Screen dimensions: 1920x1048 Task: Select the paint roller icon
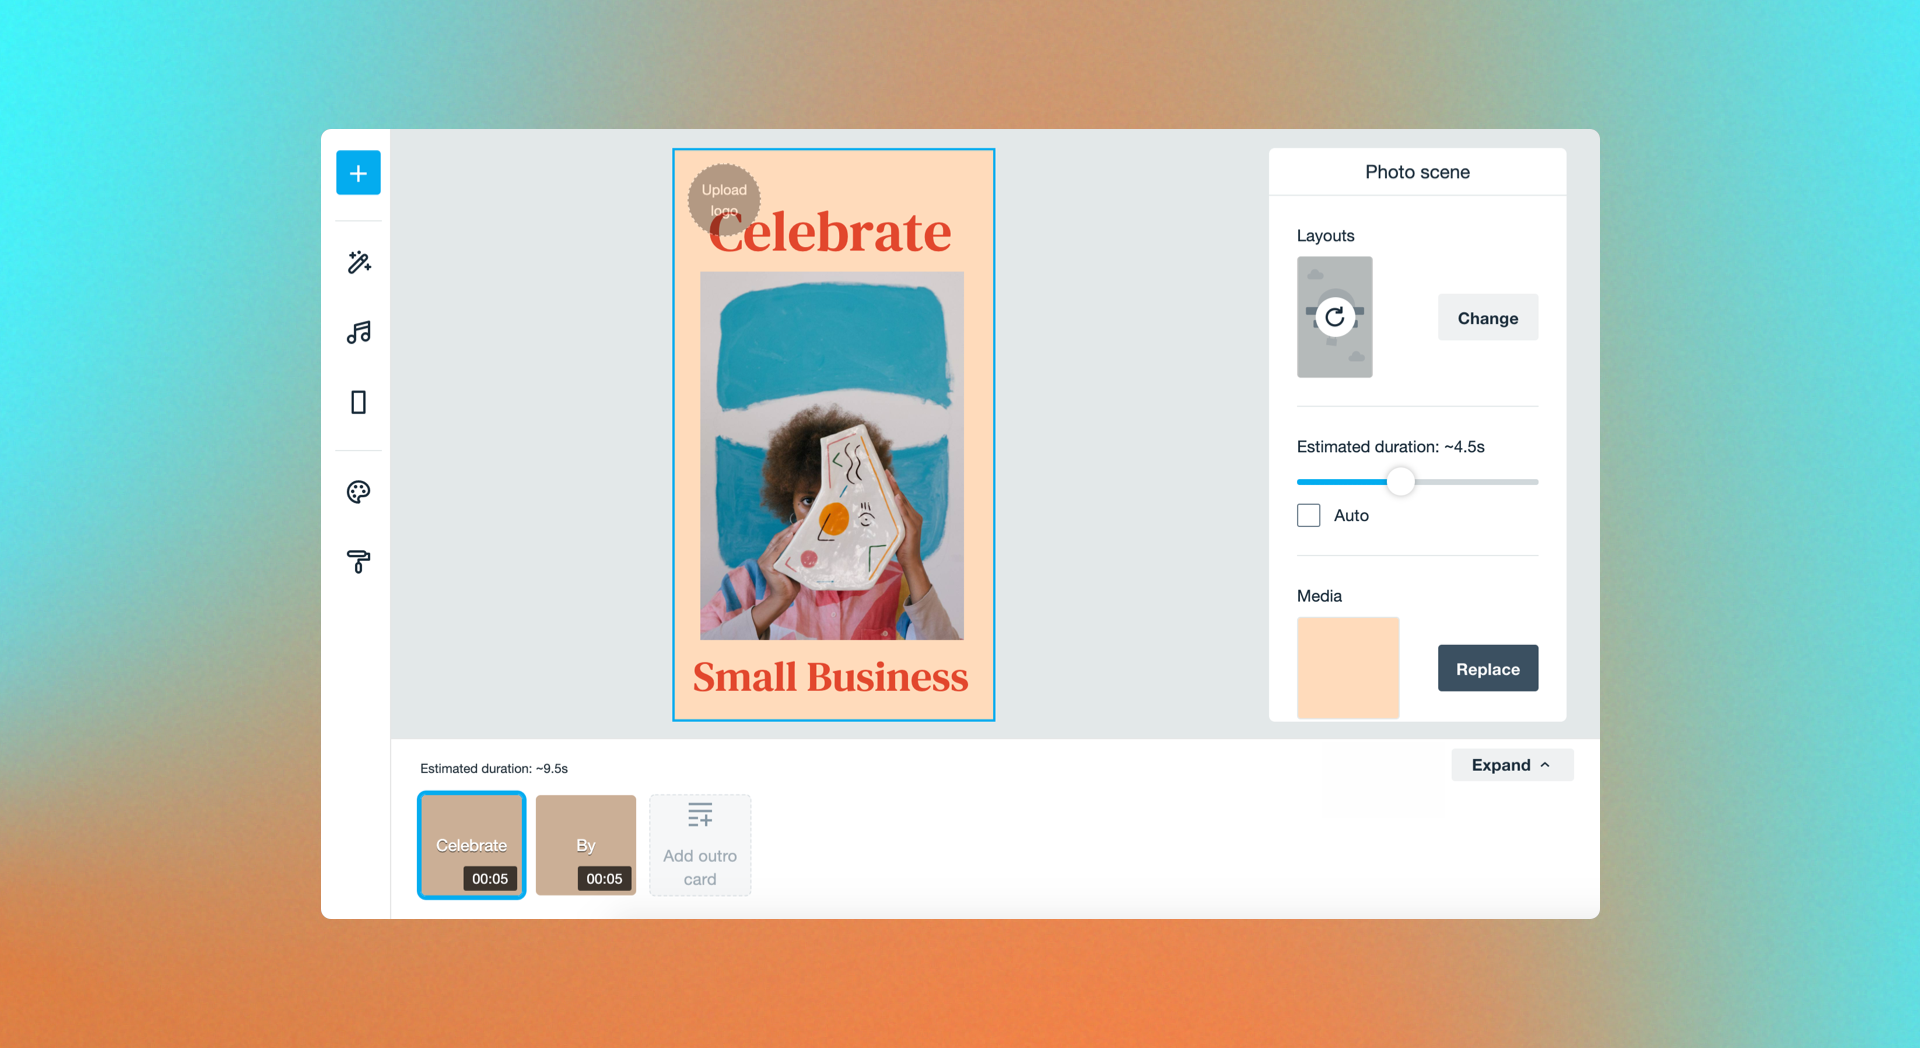click(x=358, y=562)
